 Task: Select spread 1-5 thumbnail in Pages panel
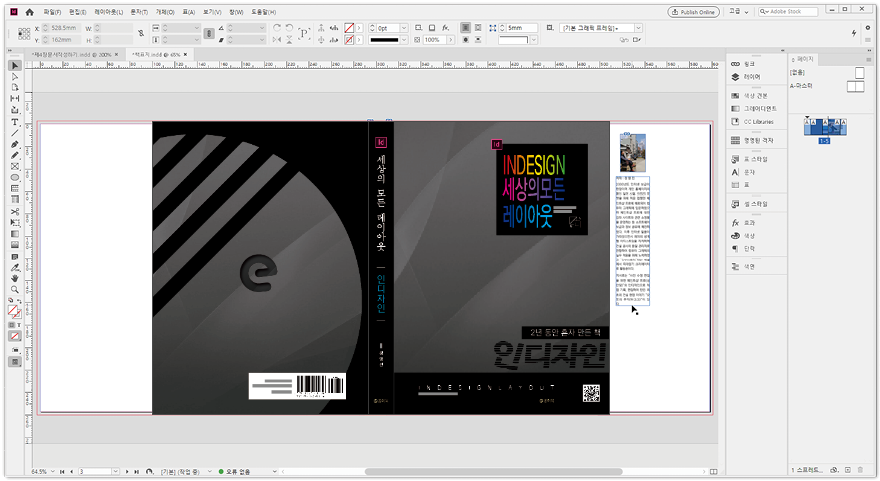825,127
